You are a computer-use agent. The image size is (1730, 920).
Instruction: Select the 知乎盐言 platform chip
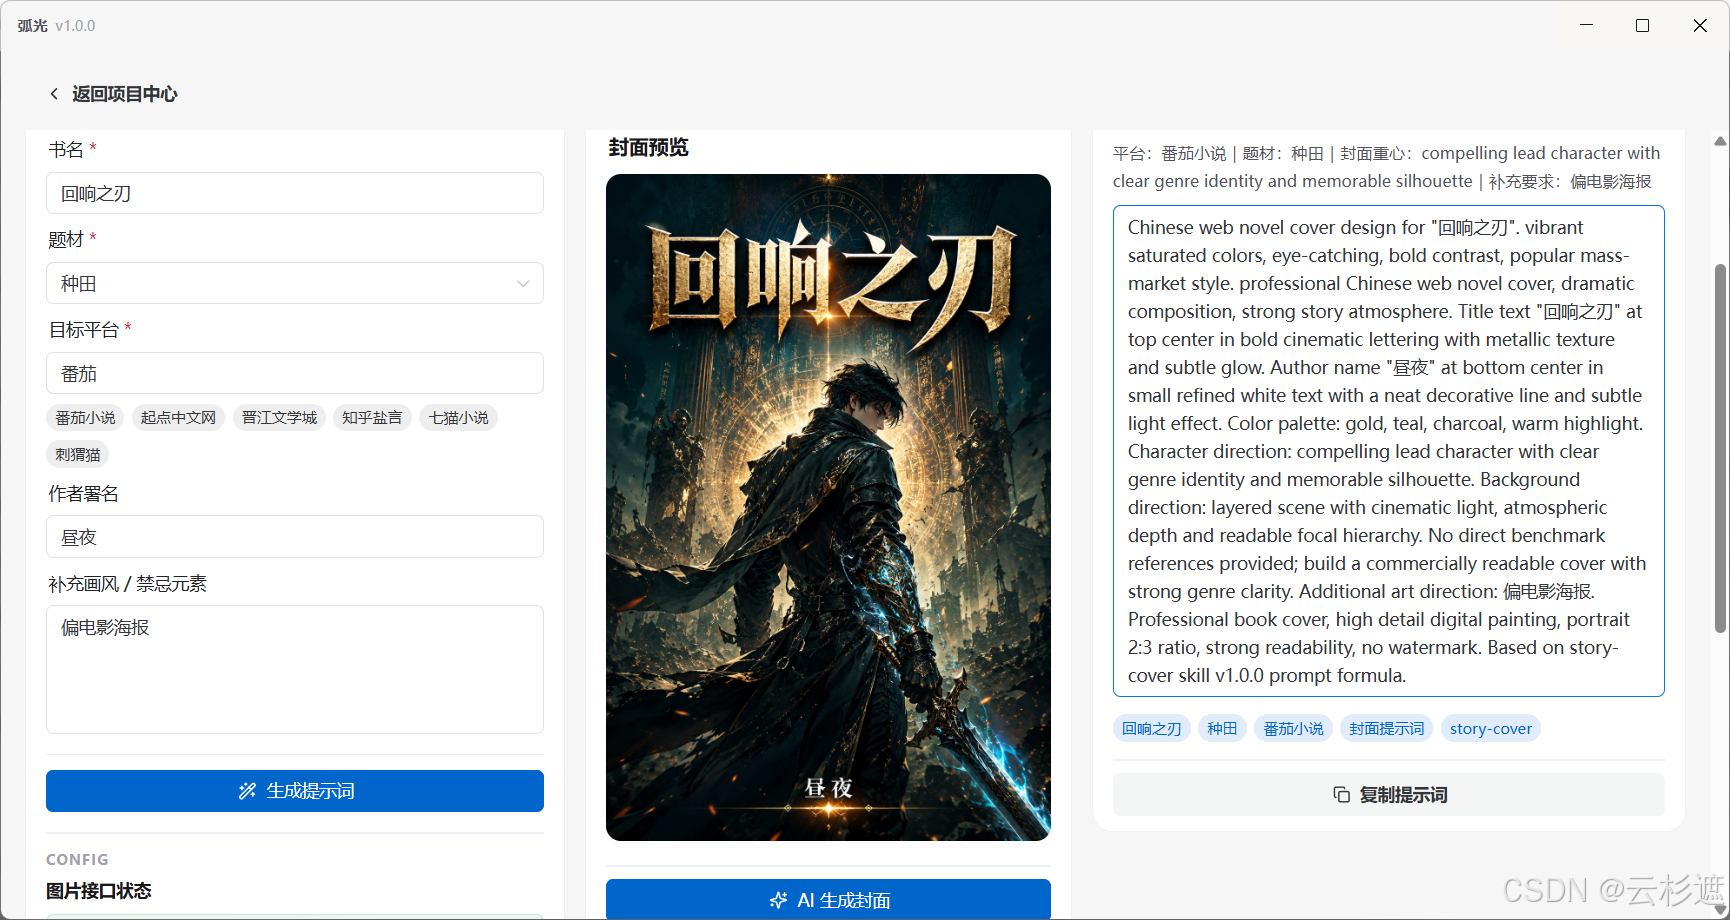click(x=372, y=417)
